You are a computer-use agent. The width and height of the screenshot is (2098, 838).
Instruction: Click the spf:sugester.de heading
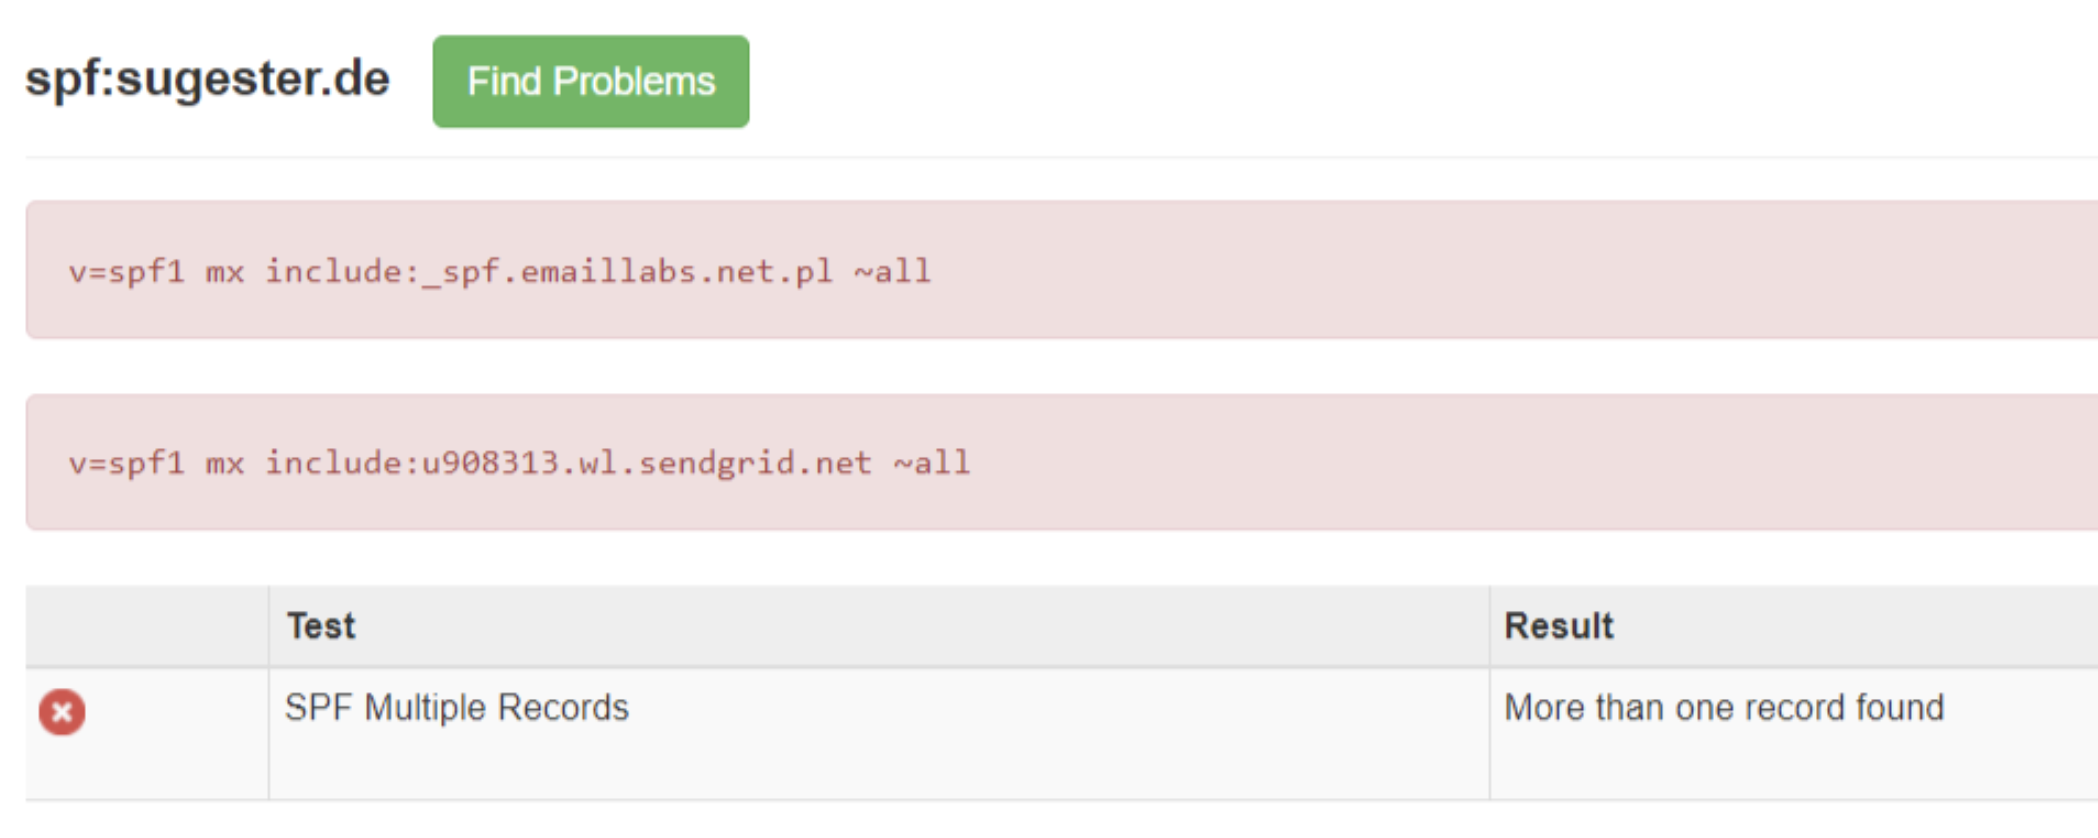click(x=207, y=79)
